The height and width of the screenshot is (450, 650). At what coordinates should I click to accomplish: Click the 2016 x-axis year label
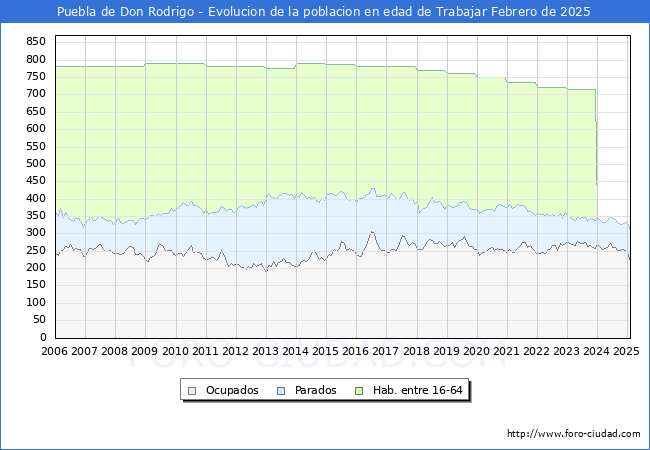click(x=355, y=351)
